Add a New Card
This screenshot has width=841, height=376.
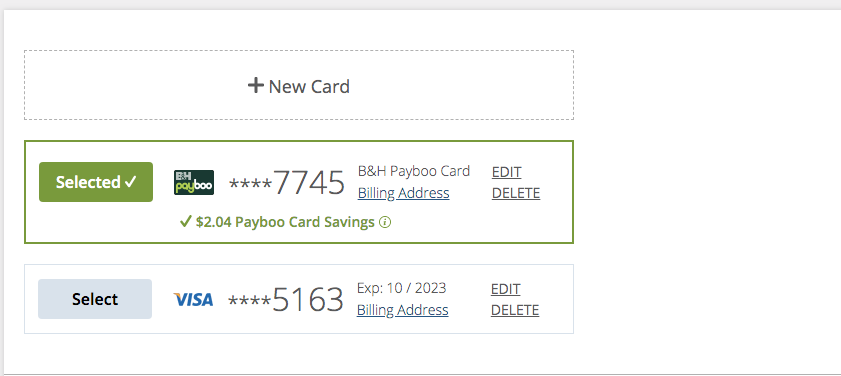(299, 85)
